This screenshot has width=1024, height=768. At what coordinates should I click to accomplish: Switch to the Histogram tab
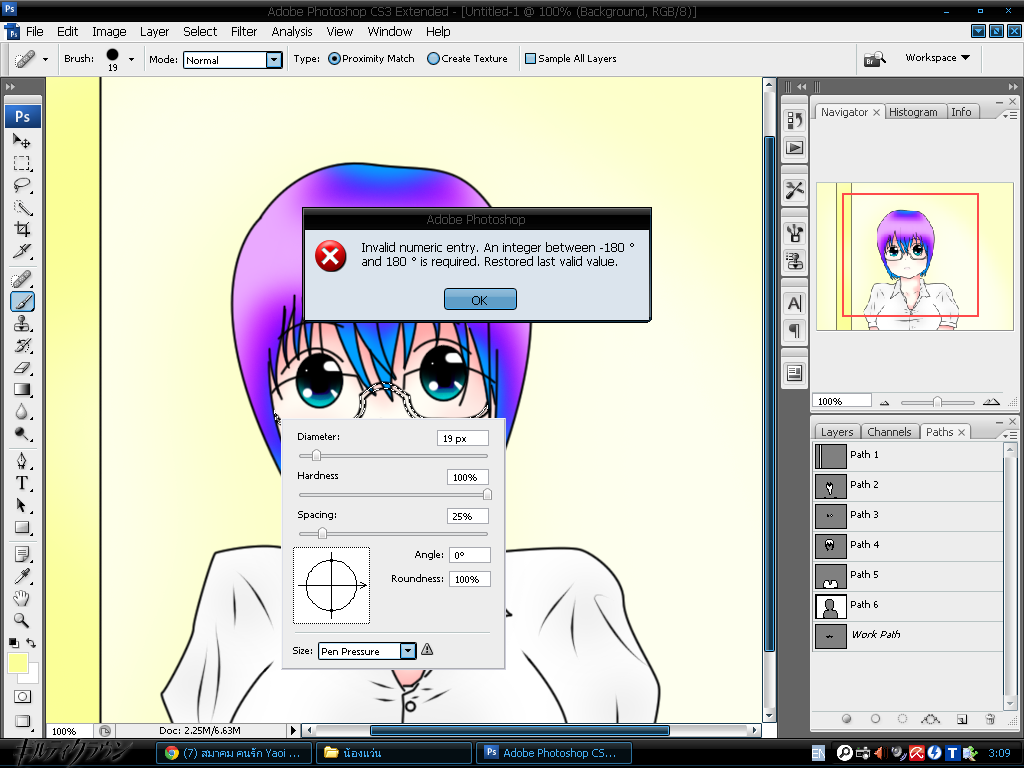pos(913,112)
